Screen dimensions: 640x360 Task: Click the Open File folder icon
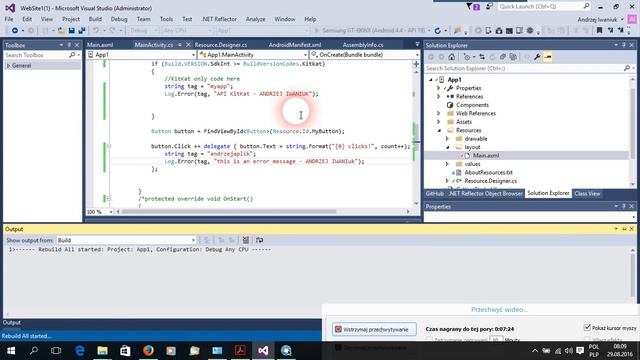(61, 31)
